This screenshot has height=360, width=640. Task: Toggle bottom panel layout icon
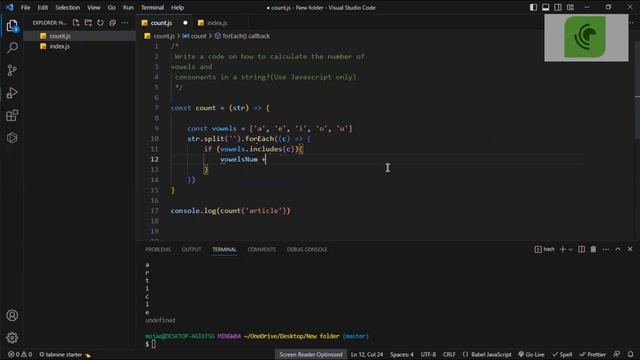click(x=545, y=7)
